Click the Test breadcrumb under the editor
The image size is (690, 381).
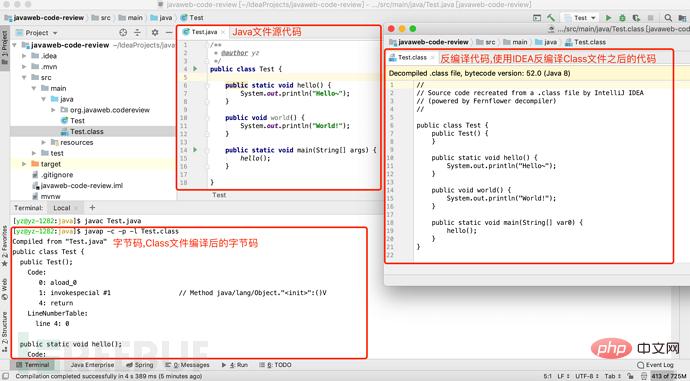pyautogui.click(x=219, y=195)
